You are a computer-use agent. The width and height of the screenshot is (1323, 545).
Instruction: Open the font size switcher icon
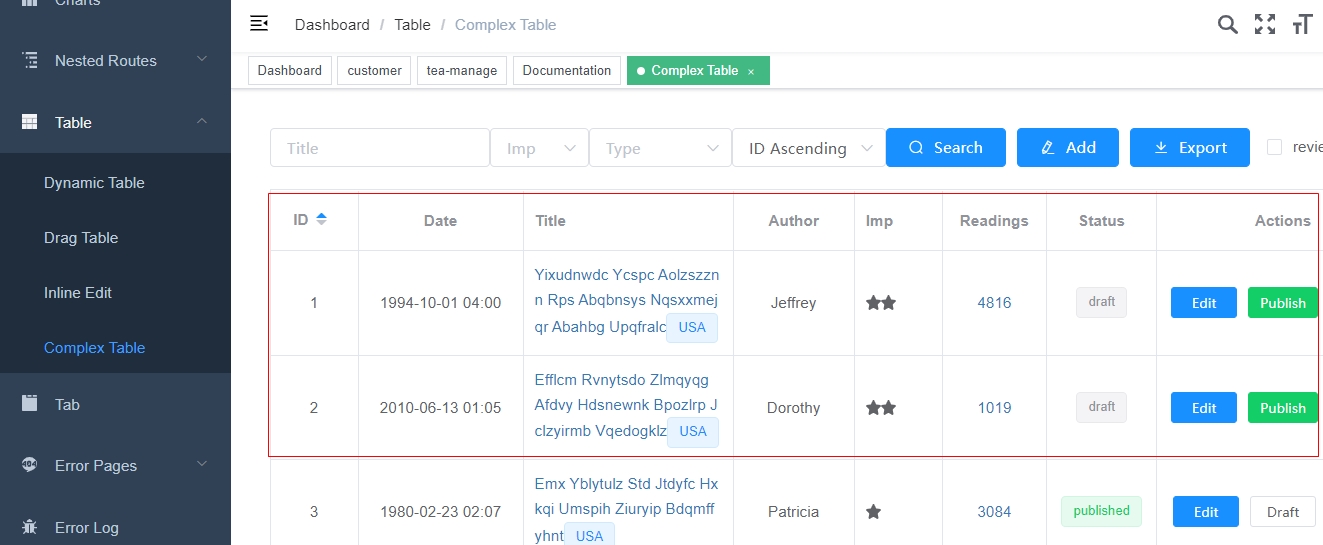(1302, 25)
